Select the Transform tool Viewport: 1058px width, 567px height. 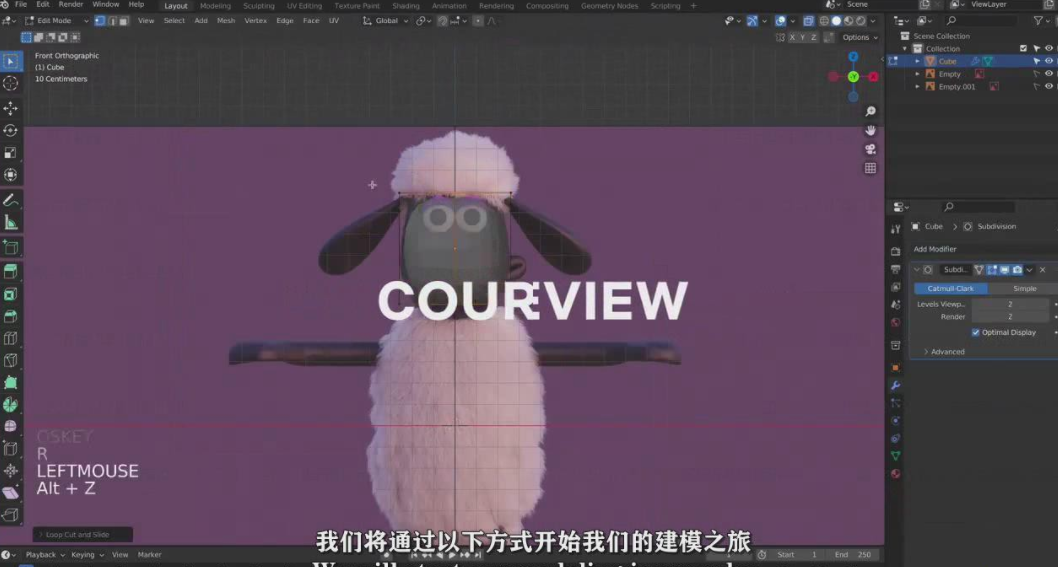11,175
